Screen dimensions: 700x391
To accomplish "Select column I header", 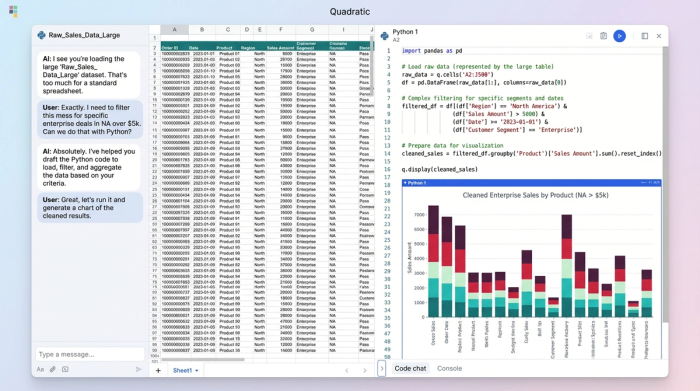I will 343,29.
